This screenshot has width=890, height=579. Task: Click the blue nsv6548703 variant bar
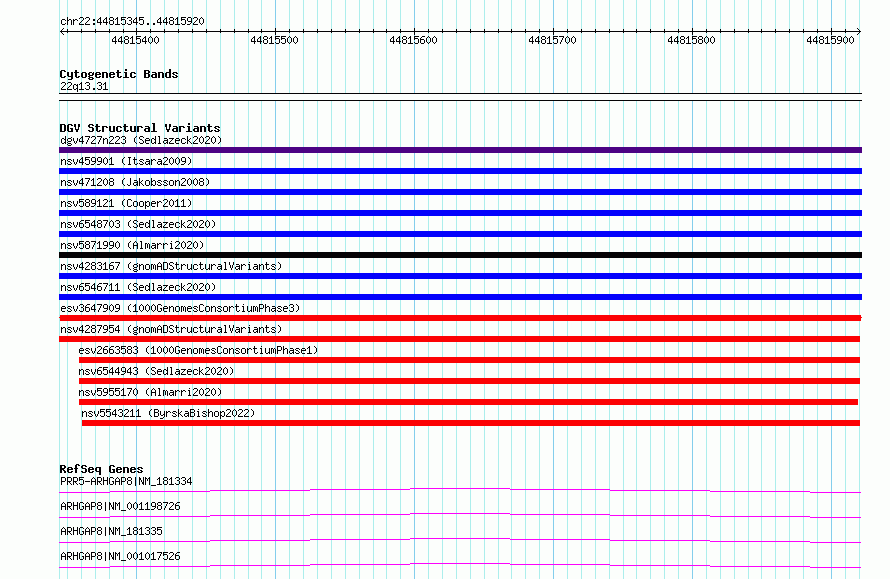460,234
